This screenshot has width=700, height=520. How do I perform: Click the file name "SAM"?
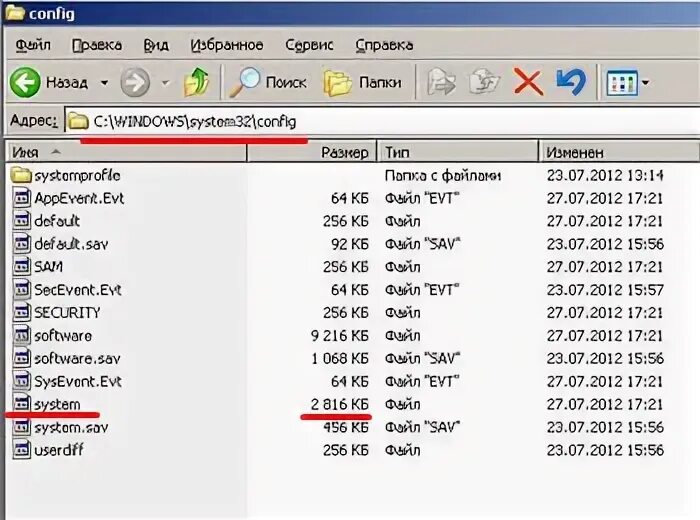tap(48, 267)
